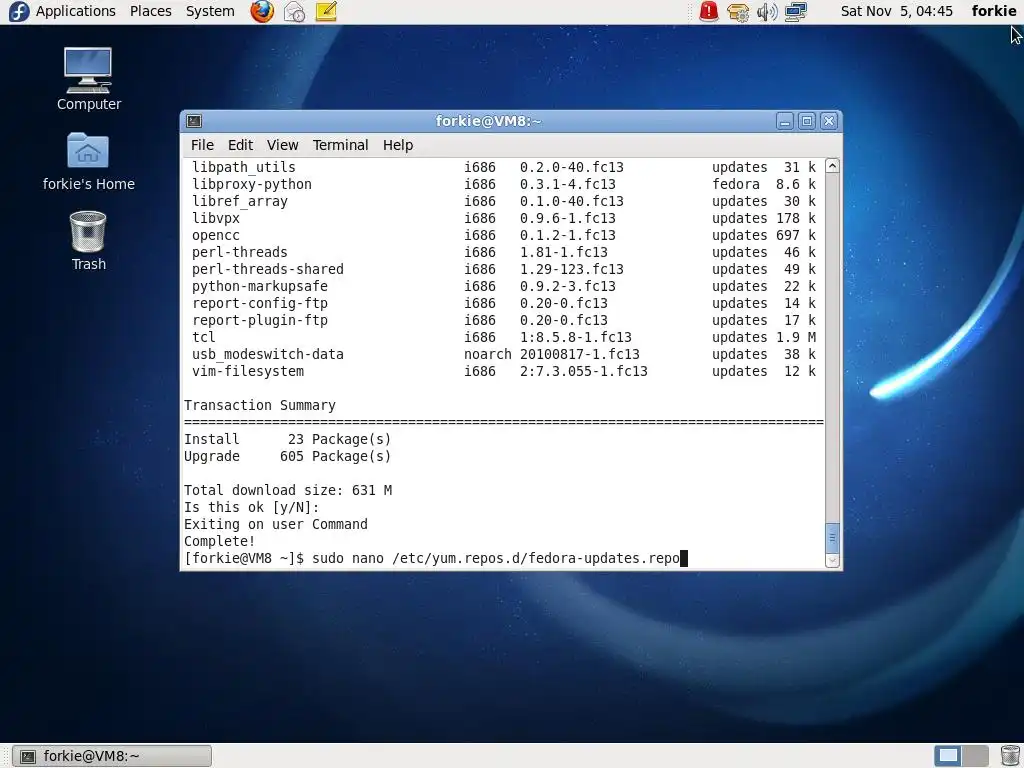The image size is (1024, 768).
Task: Open the terminal Edit menu
Action: tap(240, 145)
